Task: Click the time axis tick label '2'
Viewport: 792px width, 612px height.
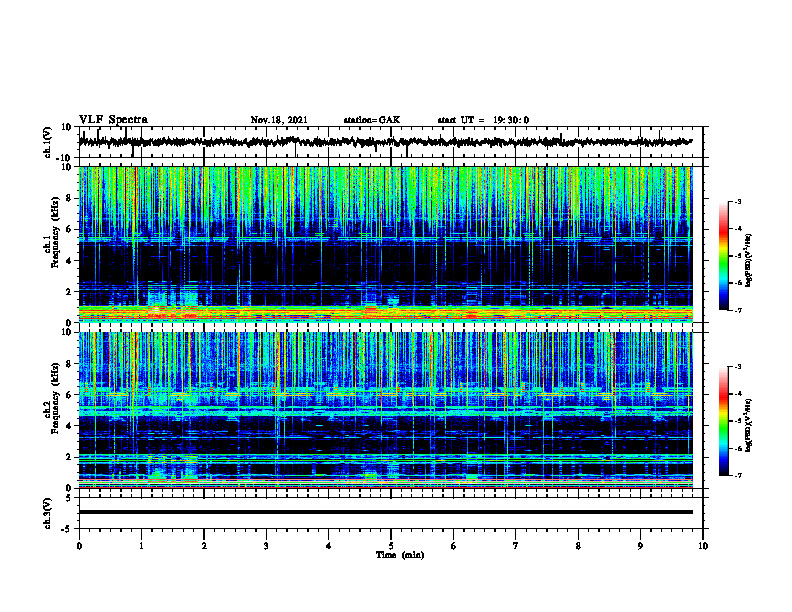Action: (204, 546)
